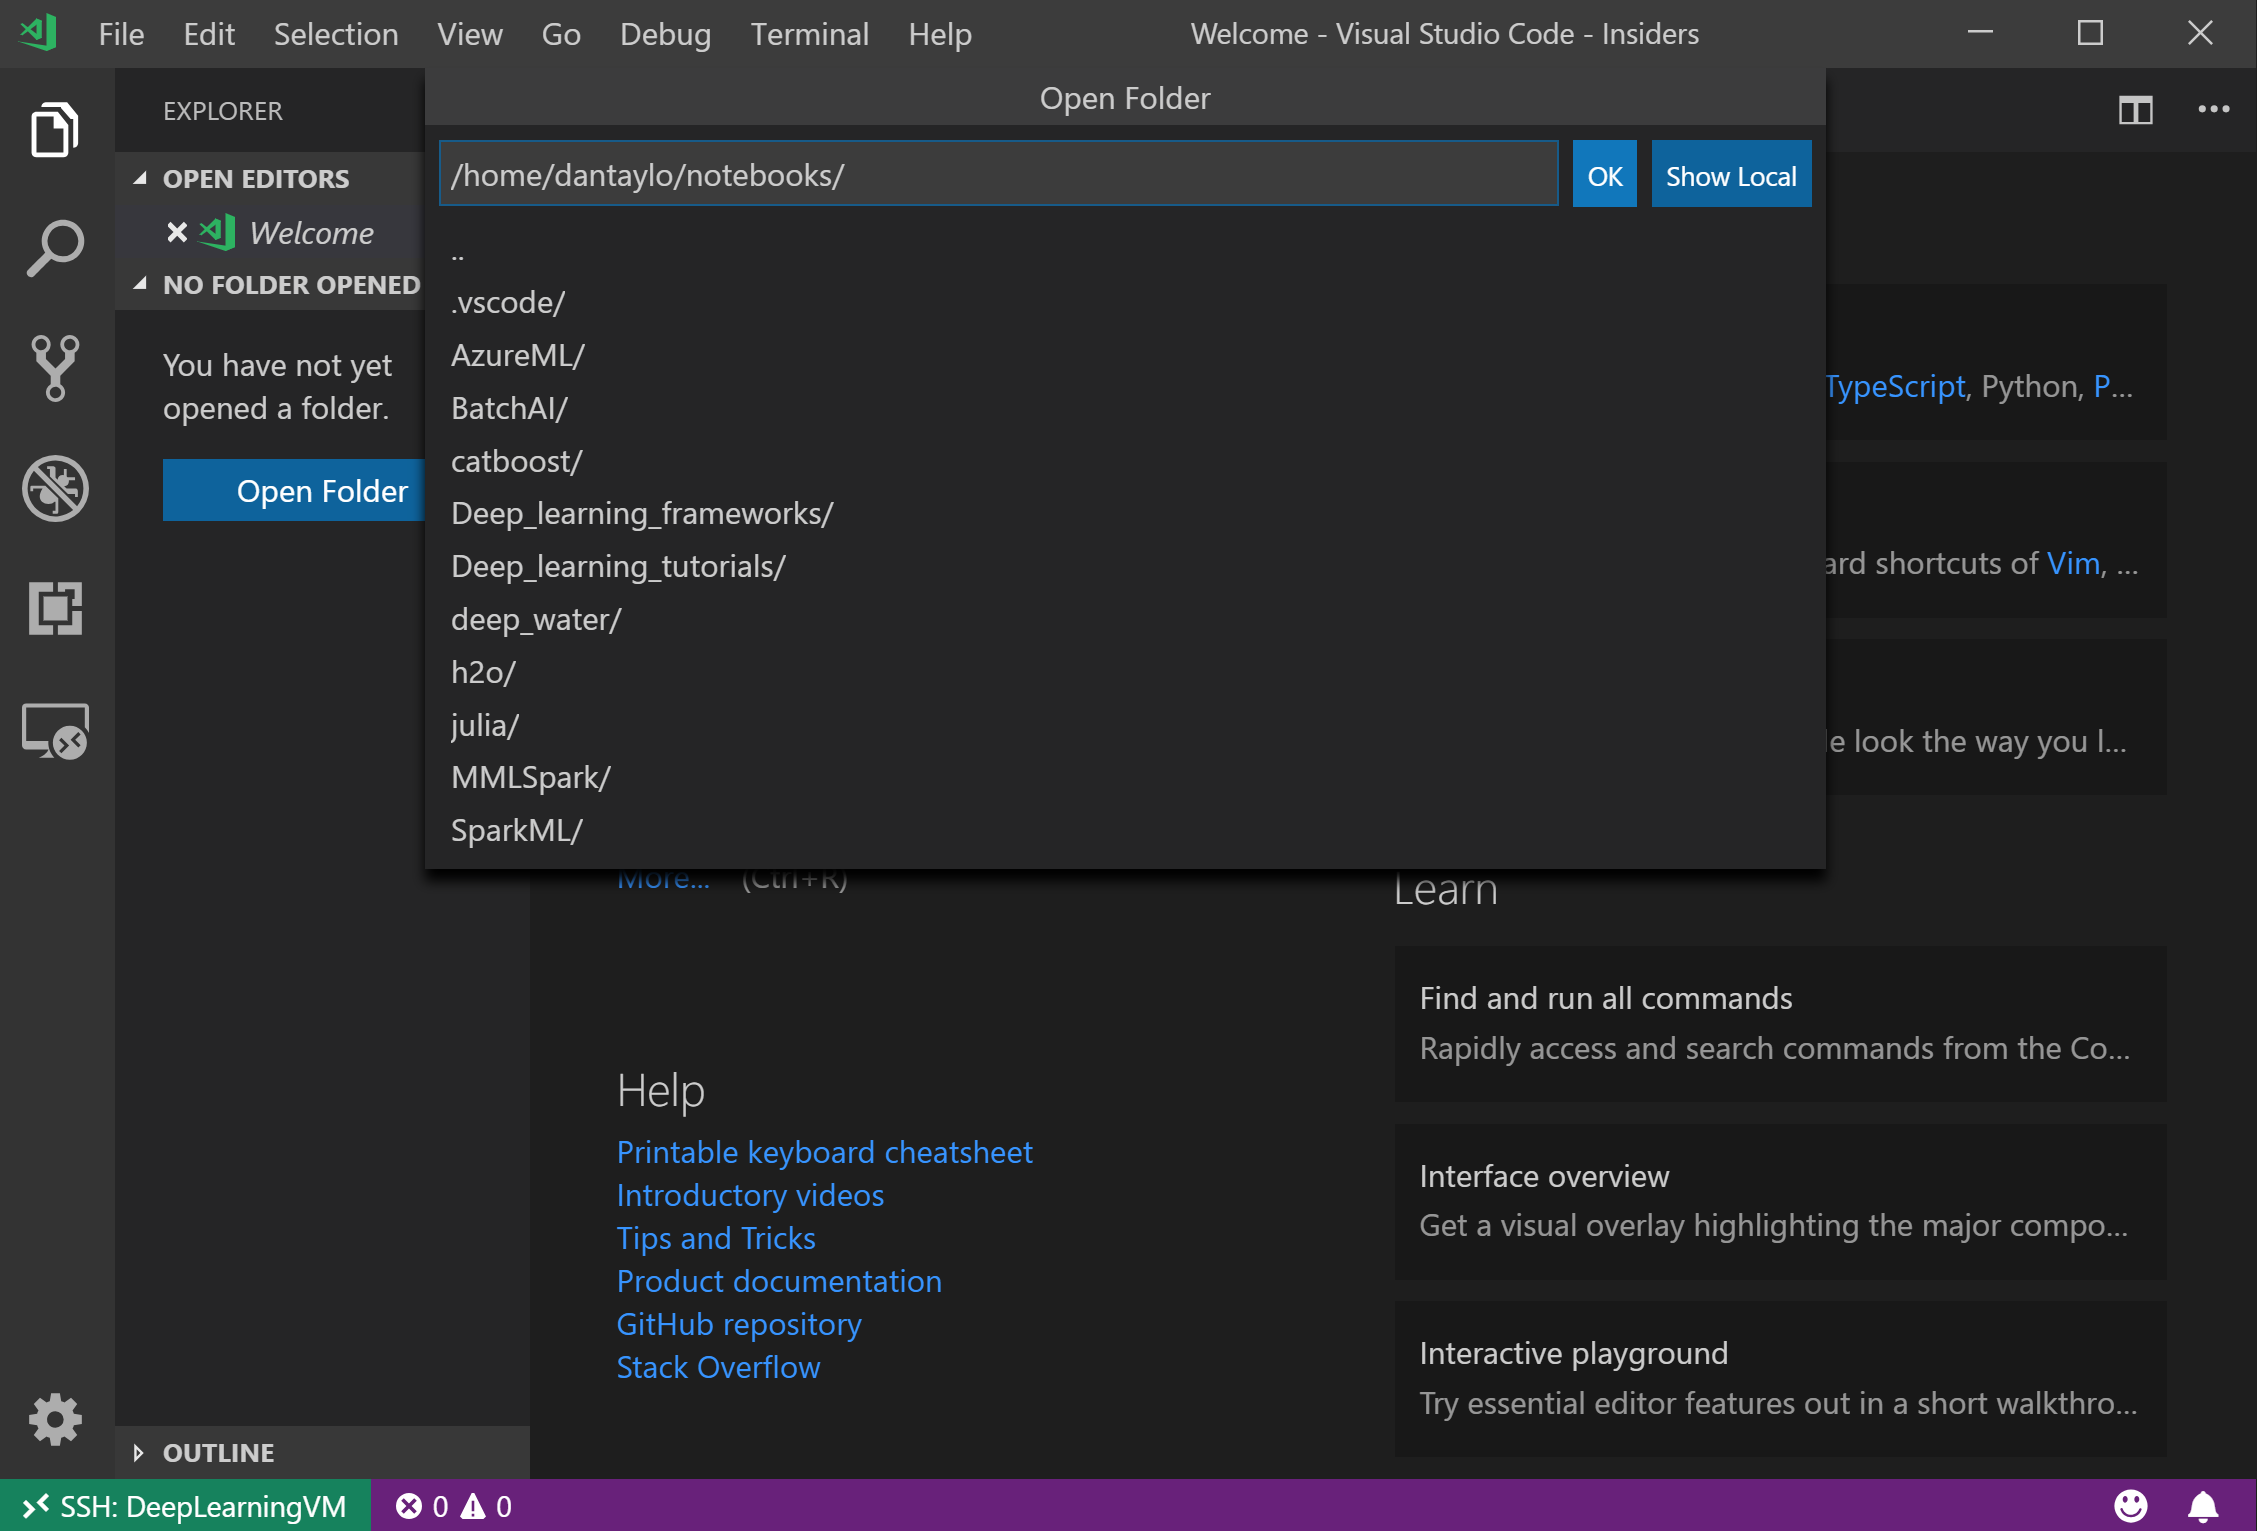The height and width of the screenshot is (1531, 2257).
Task: Select the Deep_learning_frameworks/ folder
Action: coord(639,513)
